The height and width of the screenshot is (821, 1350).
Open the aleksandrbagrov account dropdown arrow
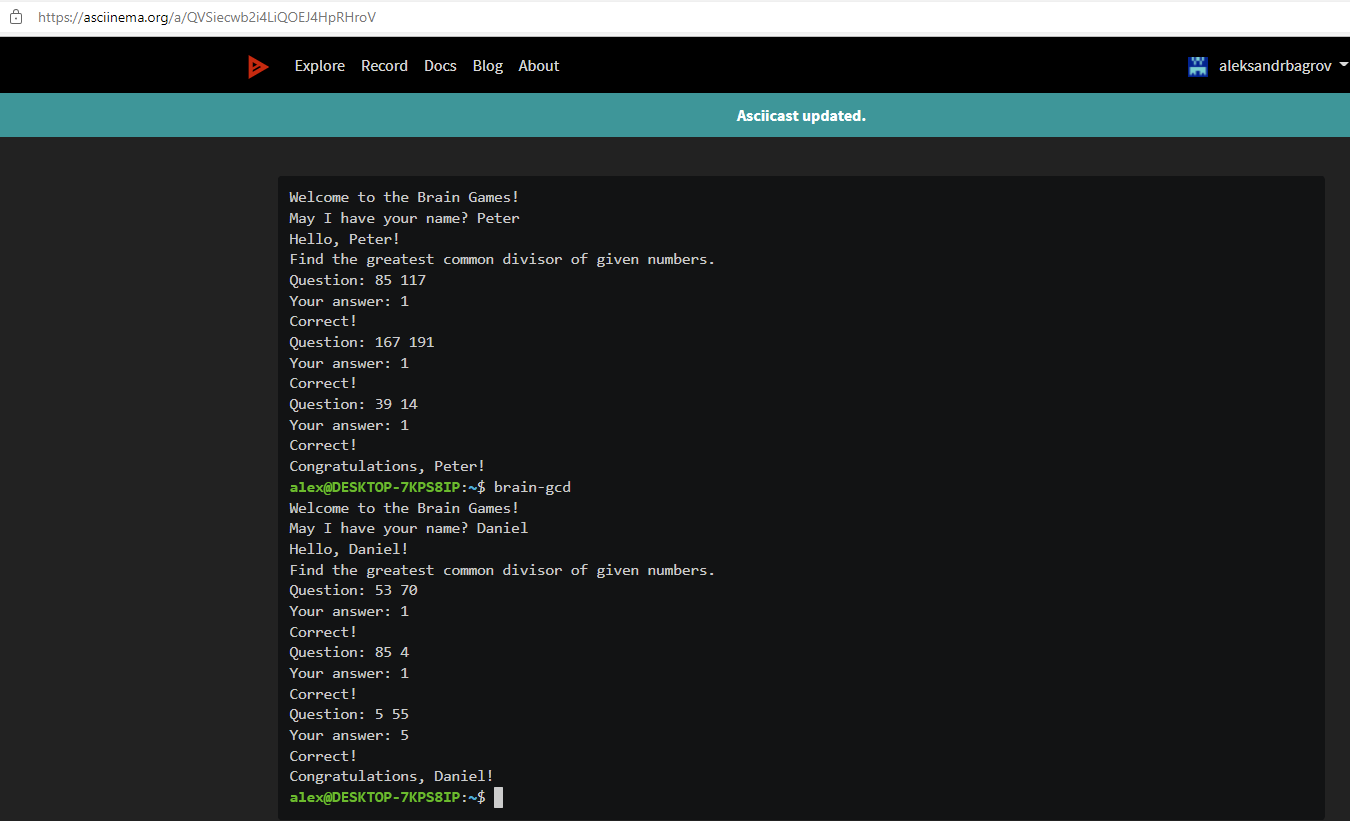coord(1342,65)
